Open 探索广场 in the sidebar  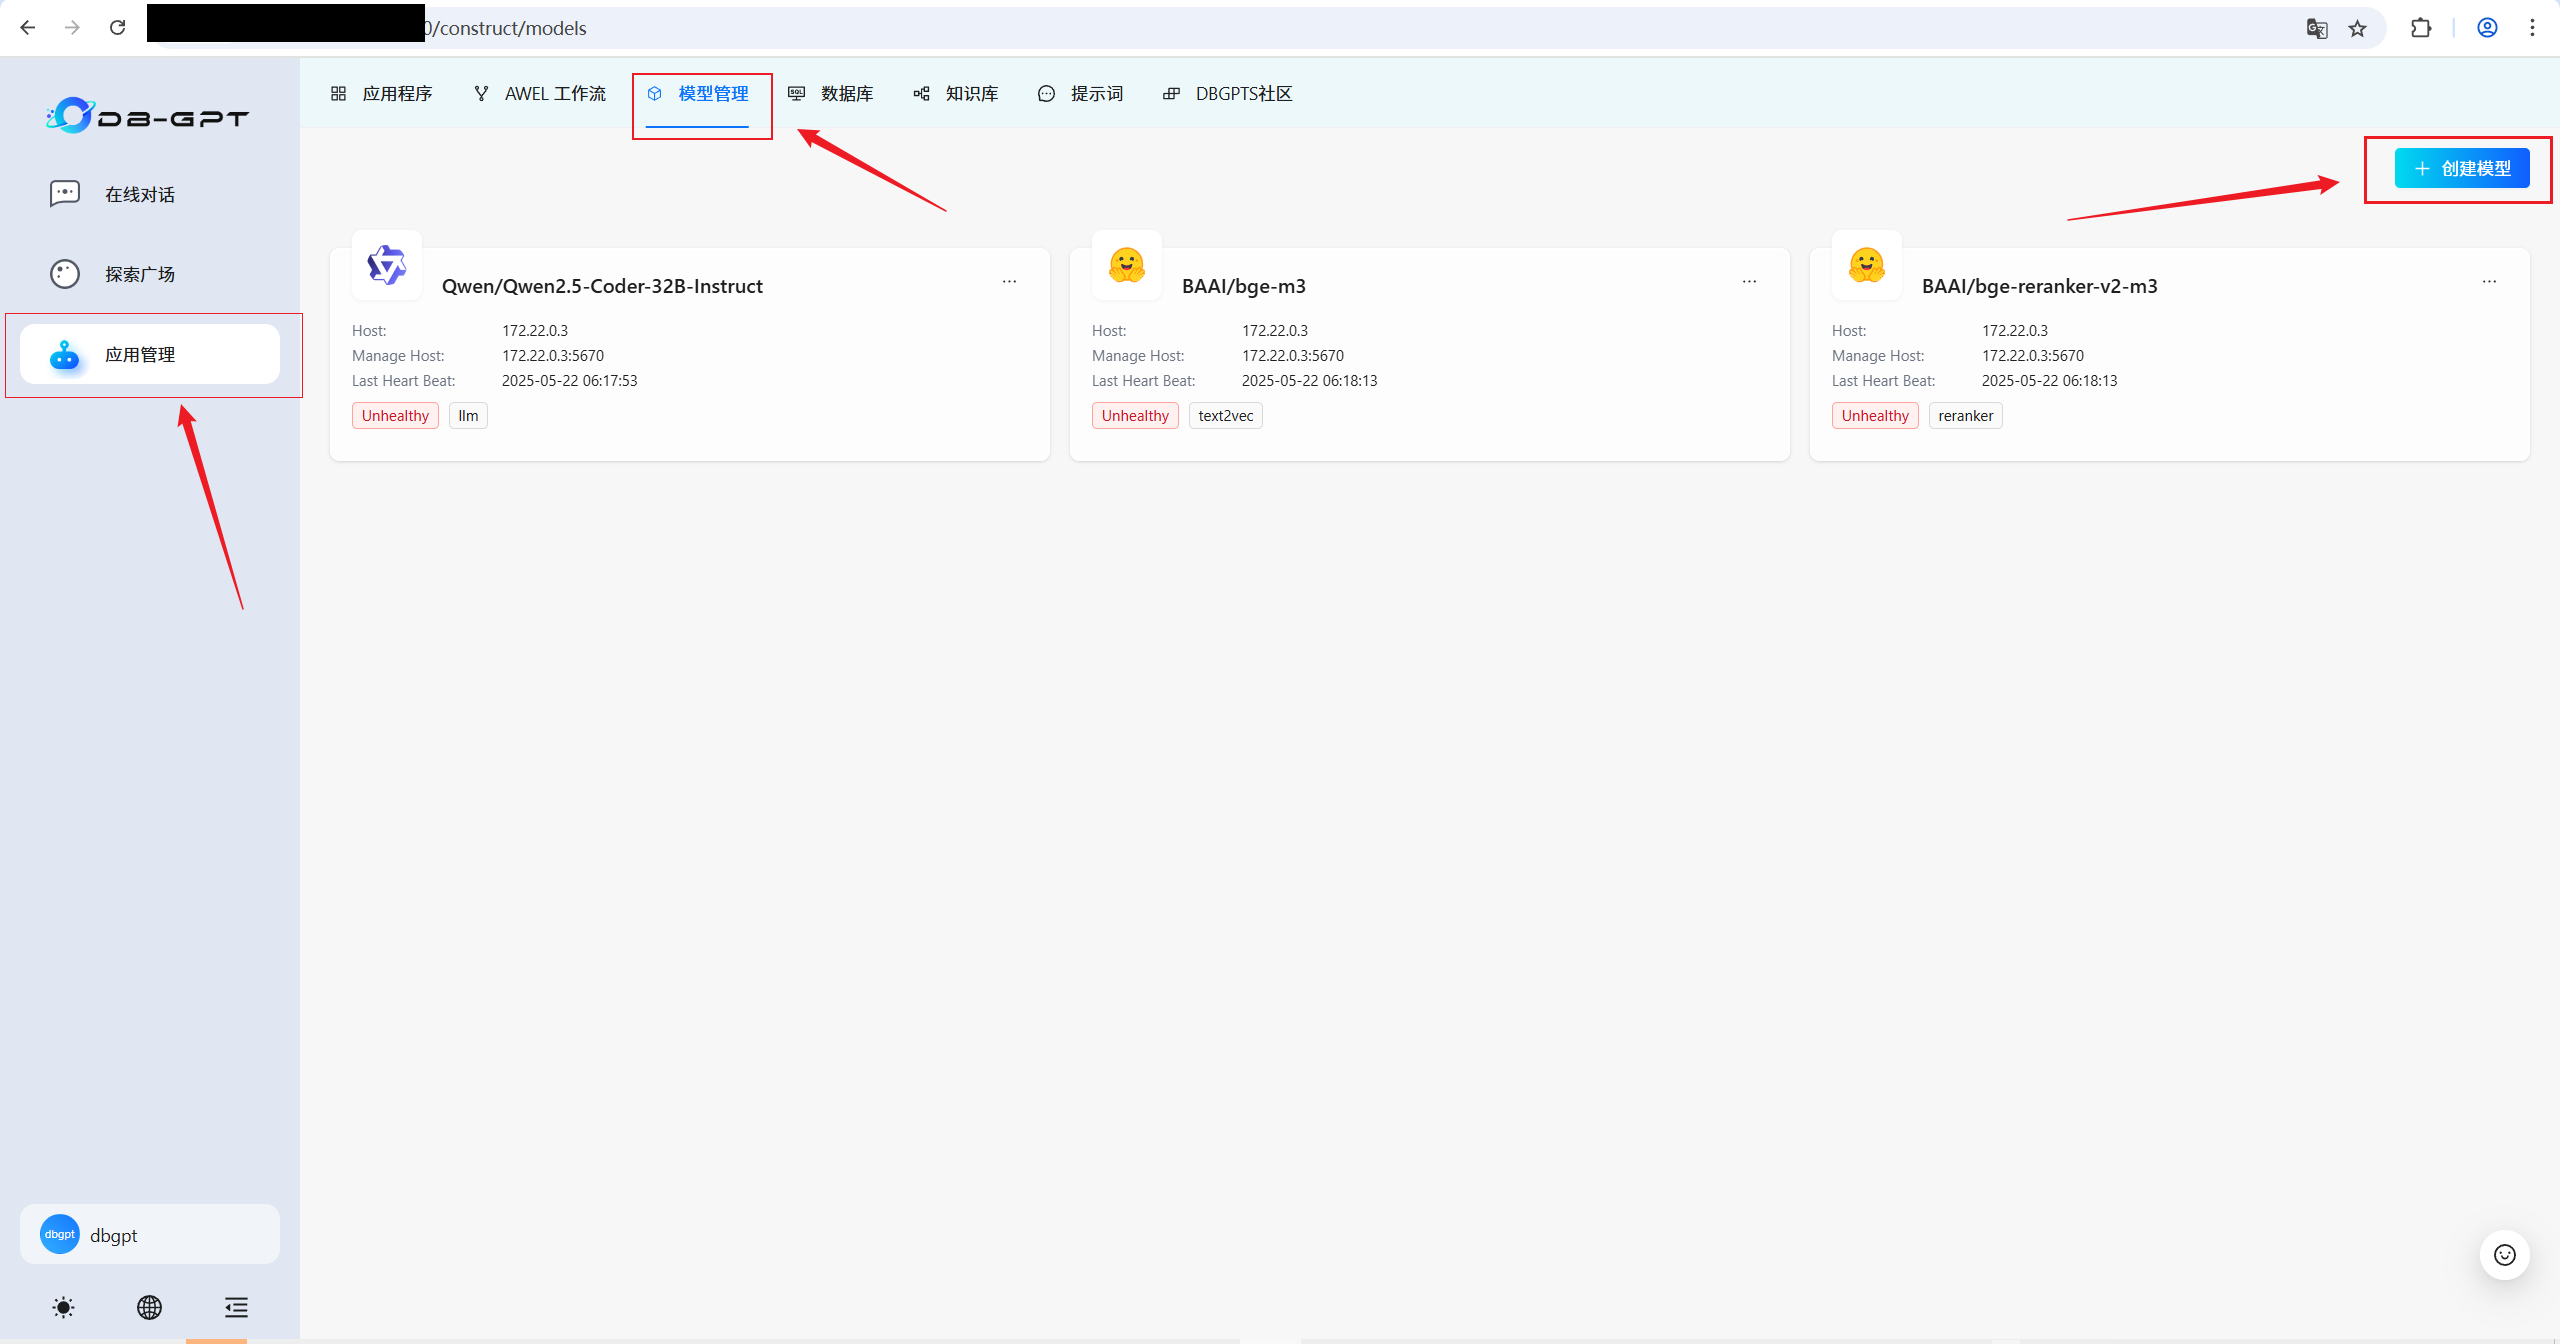[140, 274]
